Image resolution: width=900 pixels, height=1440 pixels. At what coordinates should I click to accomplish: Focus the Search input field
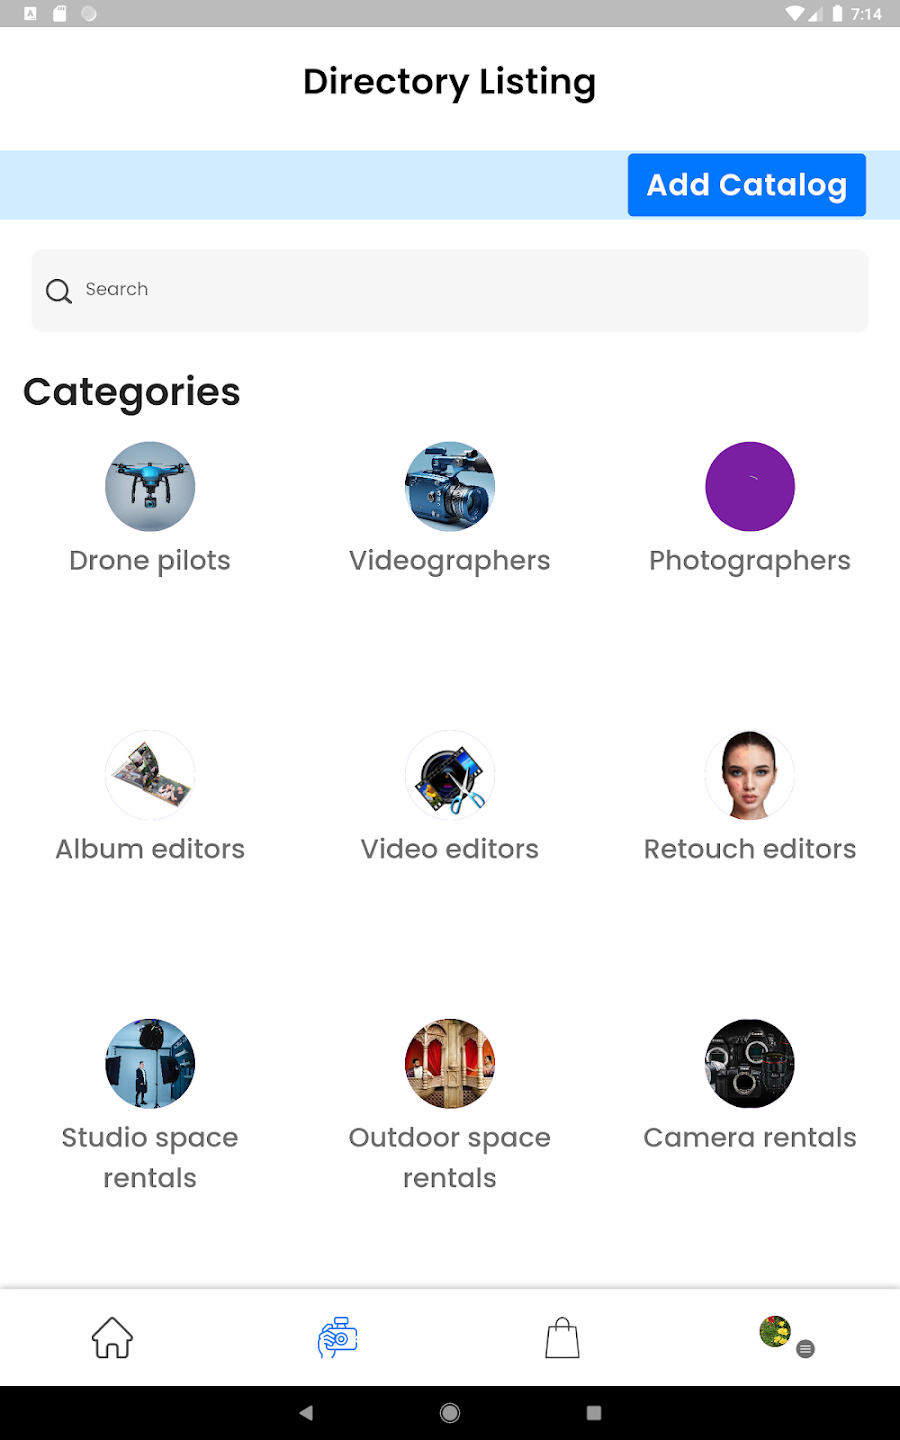point(470,290)
